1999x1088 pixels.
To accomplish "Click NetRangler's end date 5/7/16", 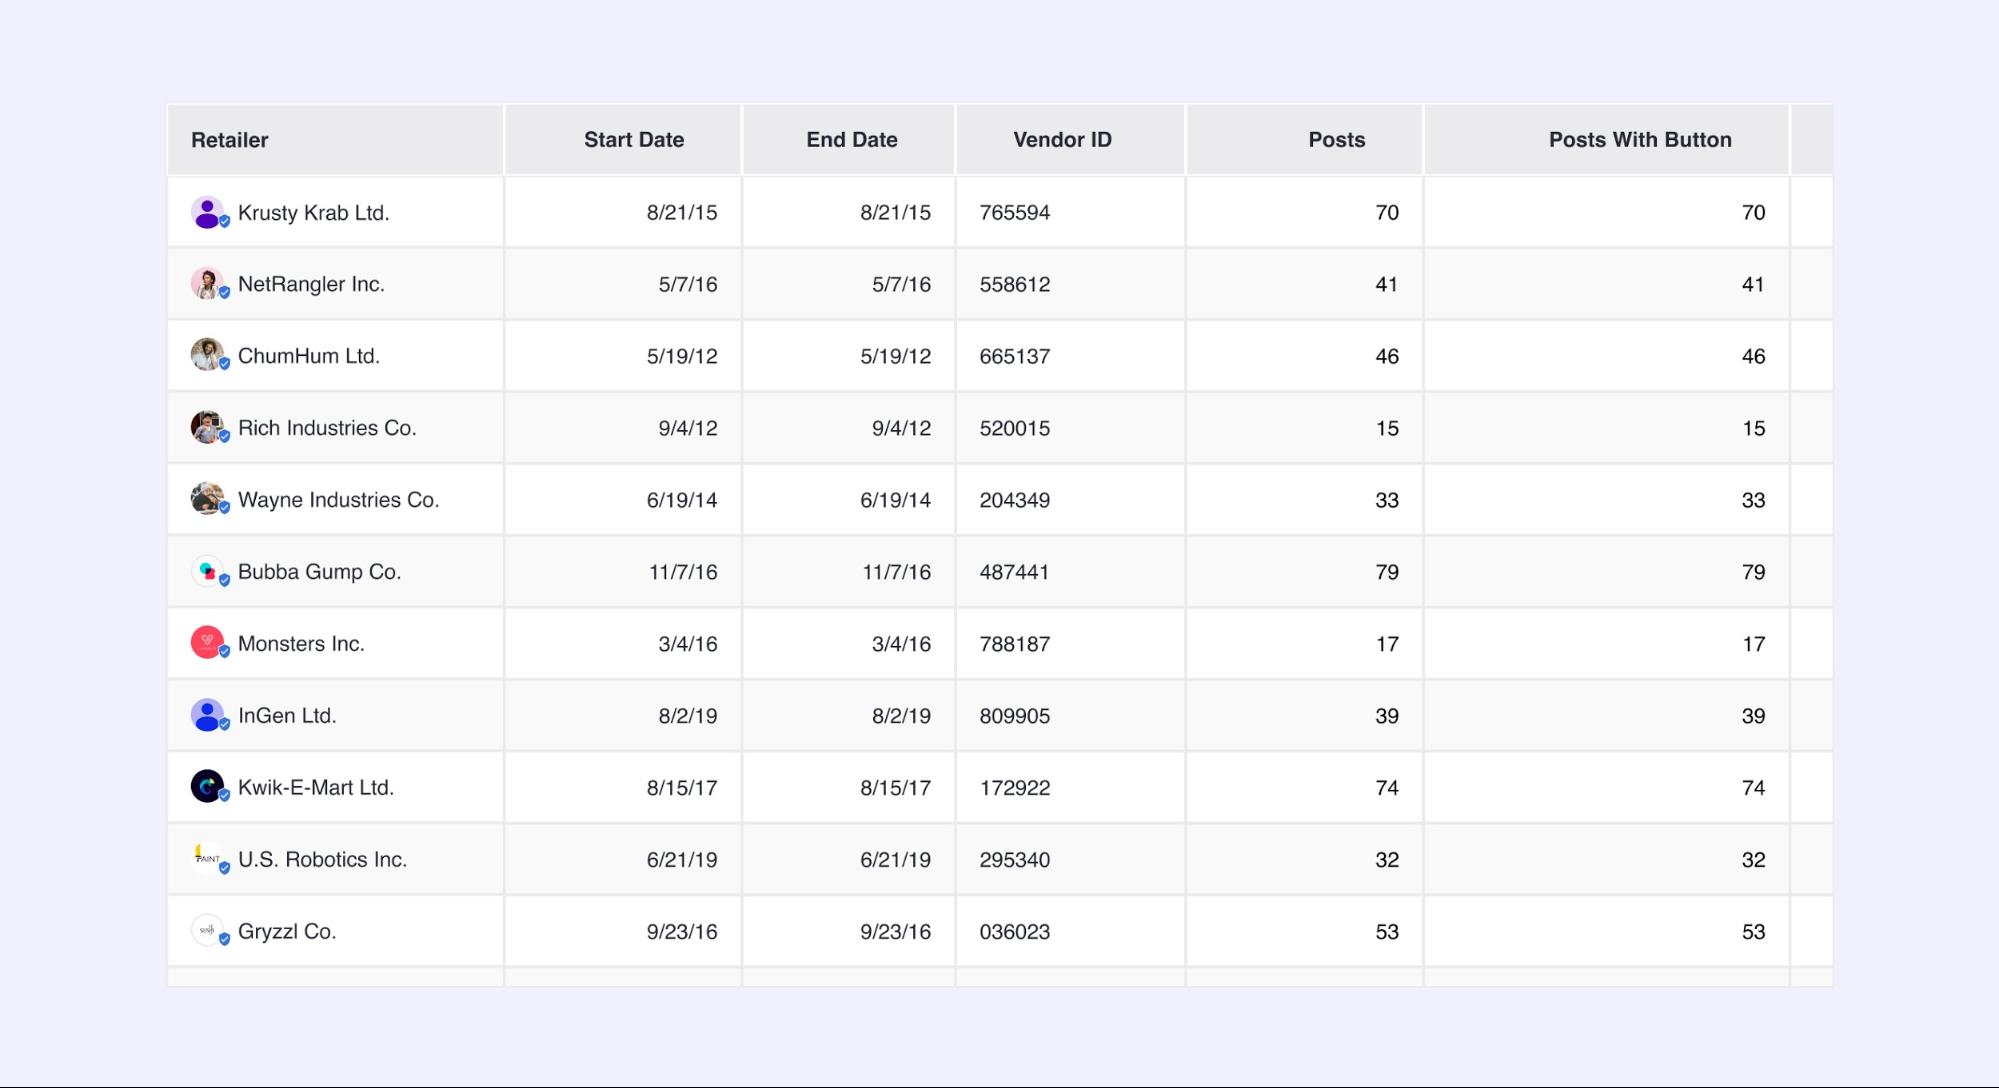I will (x=901, y=284).
